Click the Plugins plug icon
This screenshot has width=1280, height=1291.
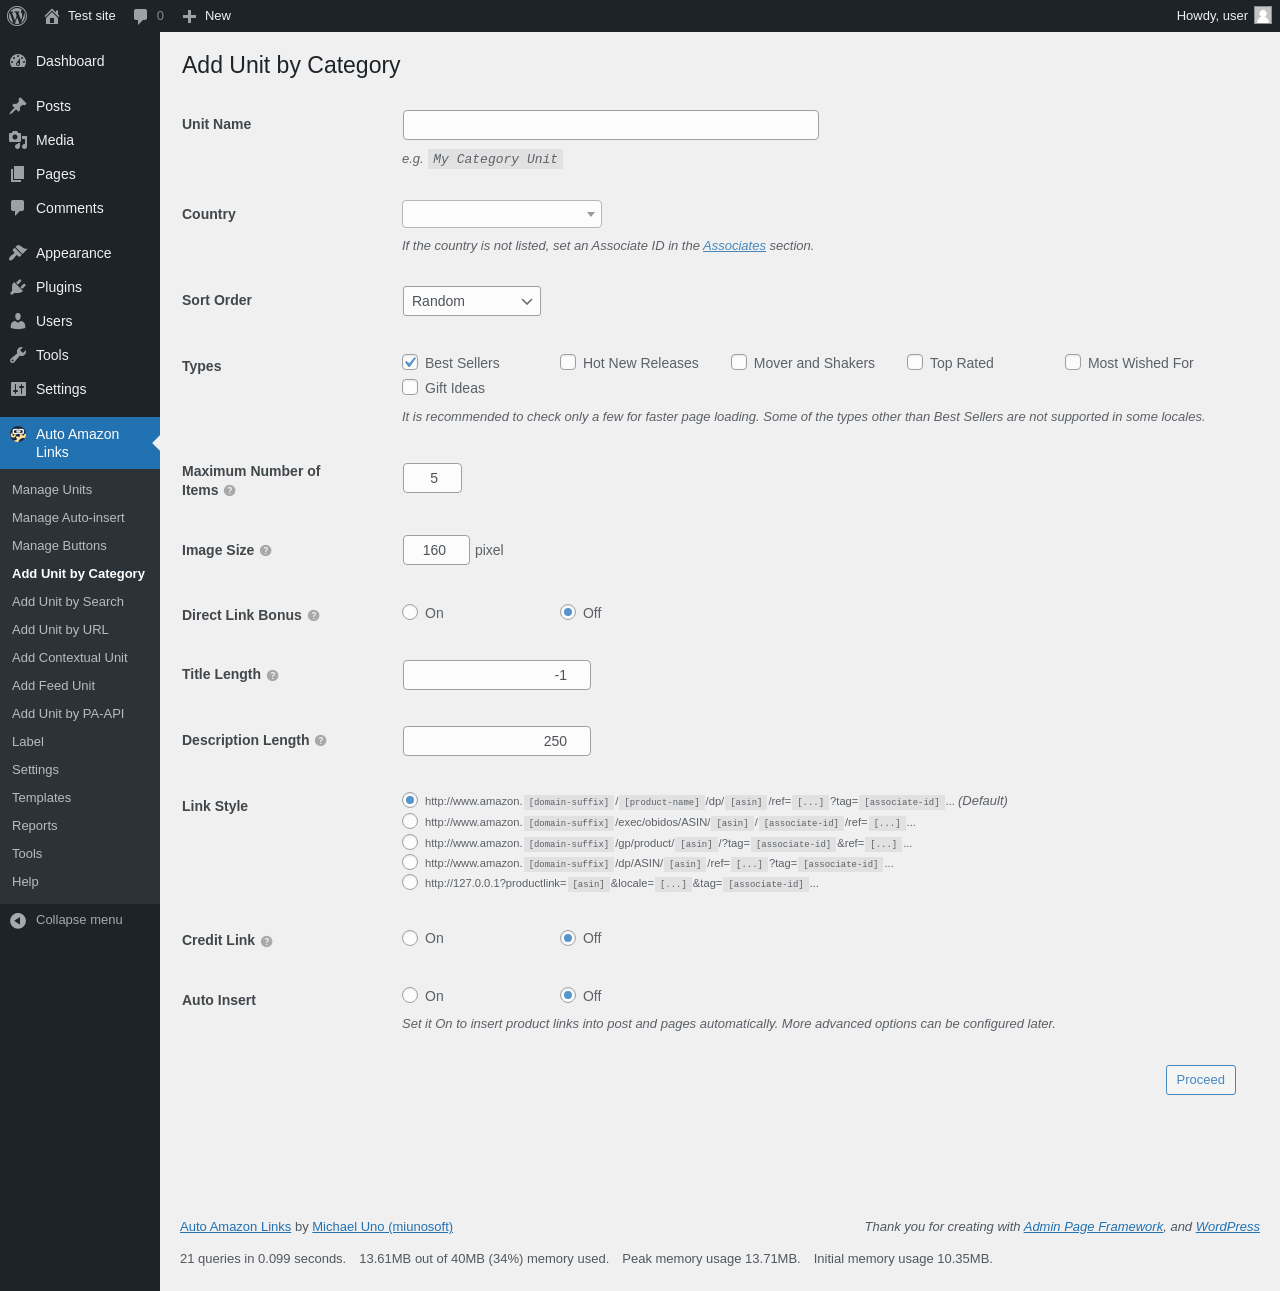tap(18, 287)
